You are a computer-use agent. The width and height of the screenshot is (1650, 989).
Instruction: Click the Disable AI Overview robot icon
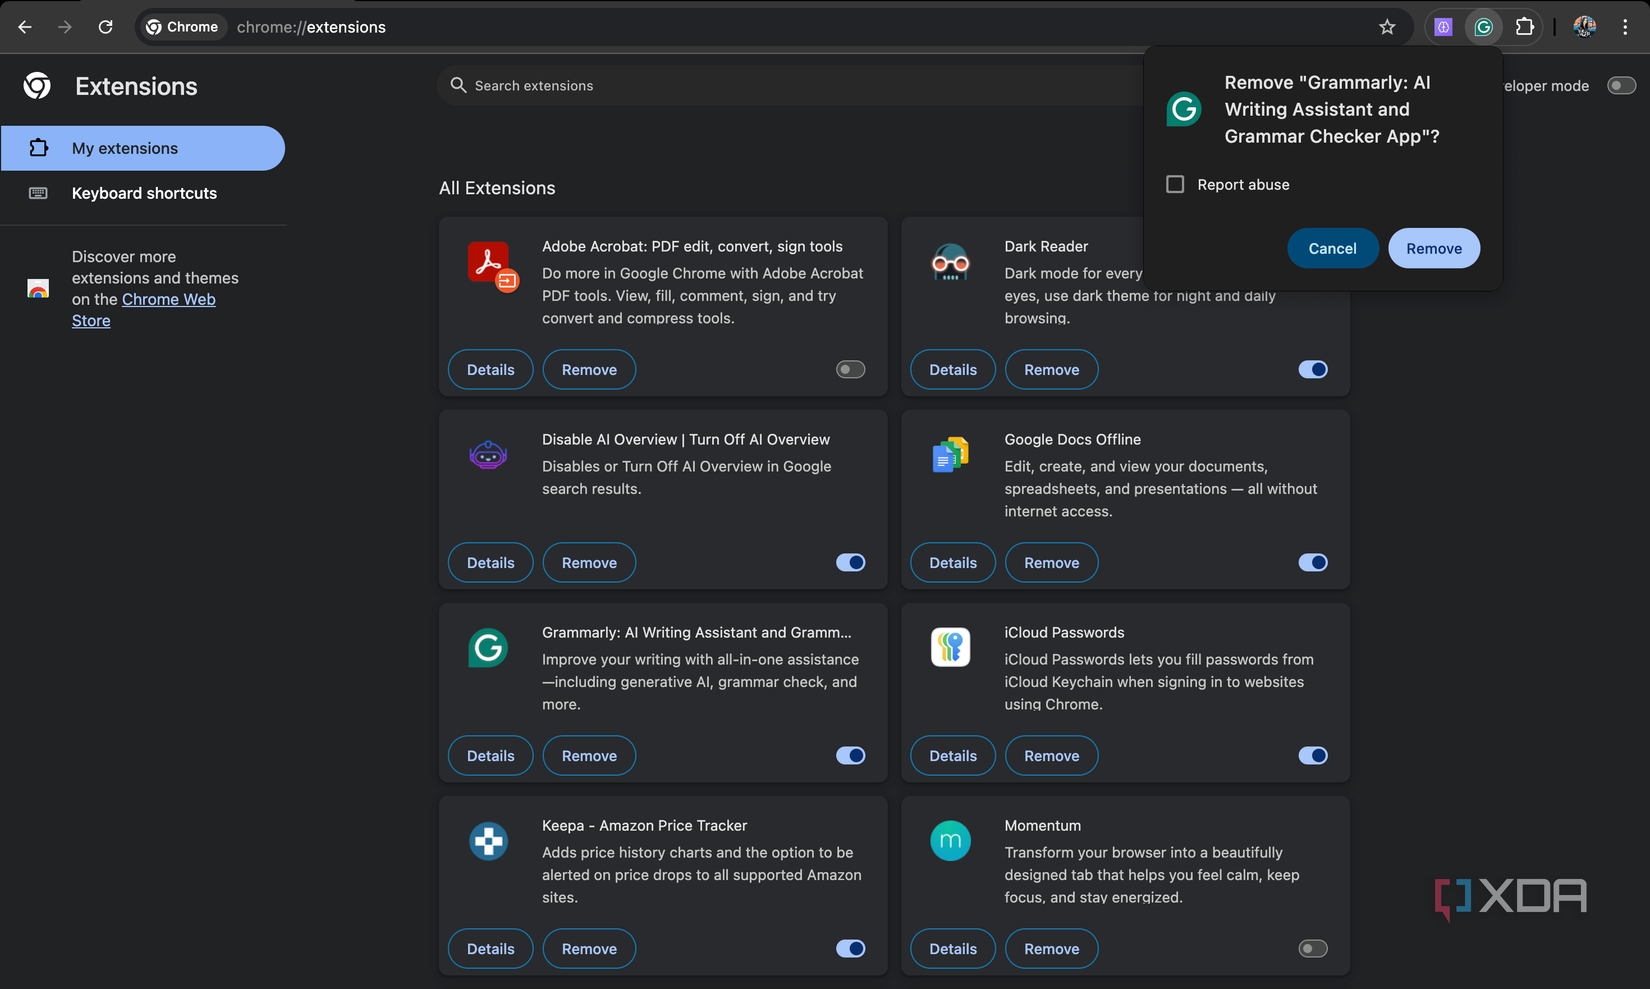(x=488, y=455)
